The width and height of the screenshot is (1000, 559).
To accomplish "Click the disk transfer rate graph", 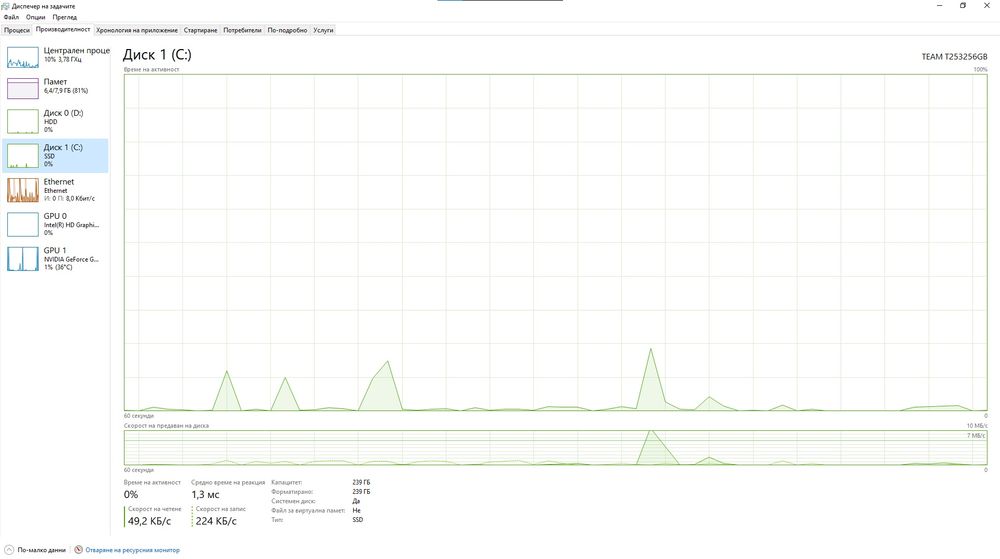I will pyautogui.click(x=555, y=447).
